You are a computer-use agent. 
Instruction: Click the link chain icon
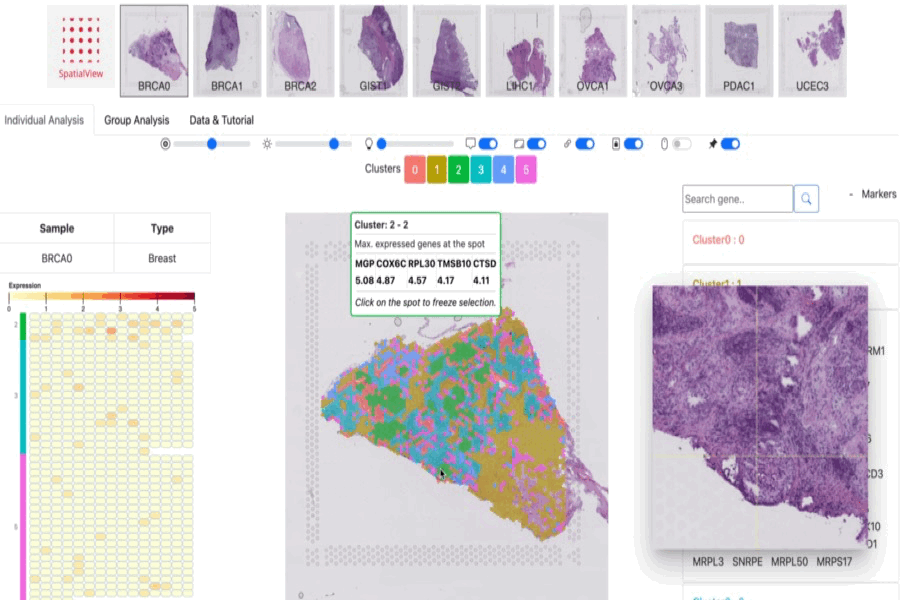click(566, 144)
